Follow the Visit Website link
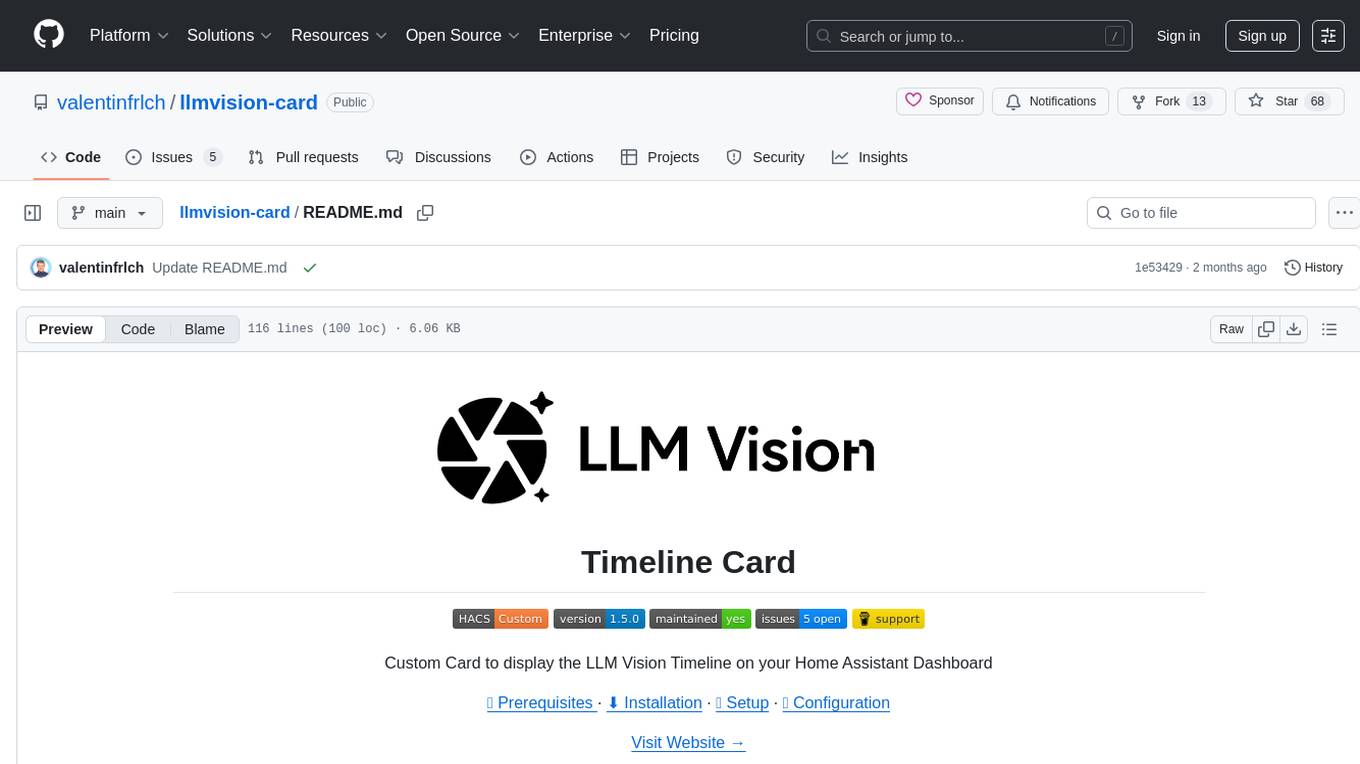 (688, 743)
